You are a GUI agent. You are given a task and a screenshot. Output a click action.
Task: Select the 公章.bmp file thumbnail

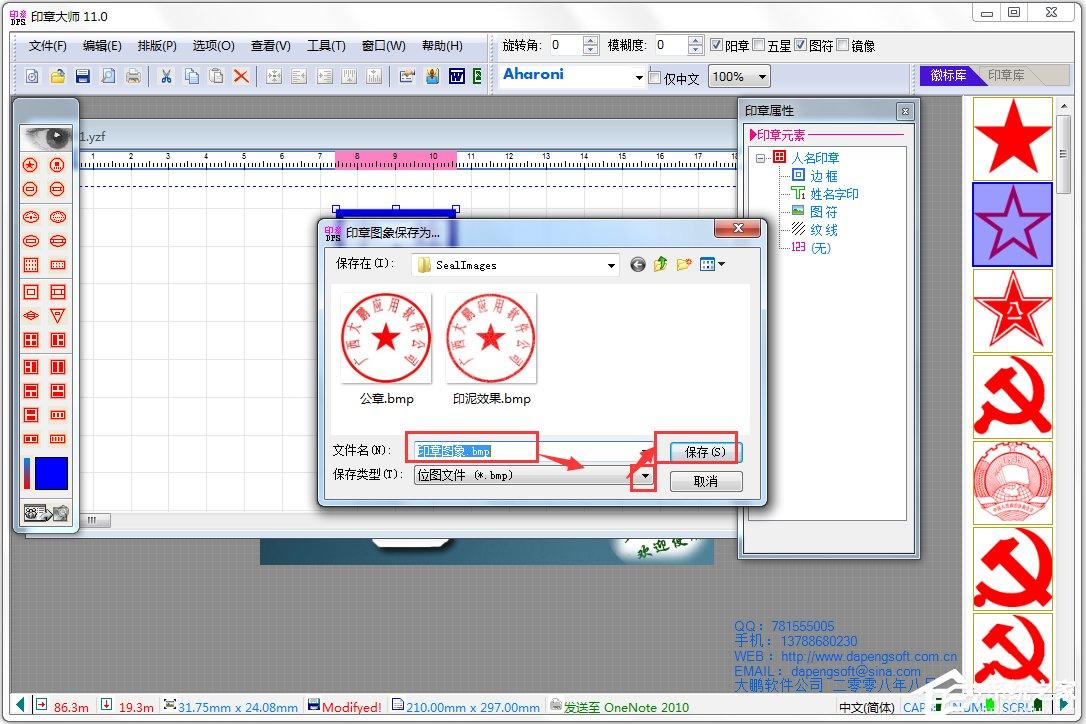pyautogui.click(x=386, y=338)
